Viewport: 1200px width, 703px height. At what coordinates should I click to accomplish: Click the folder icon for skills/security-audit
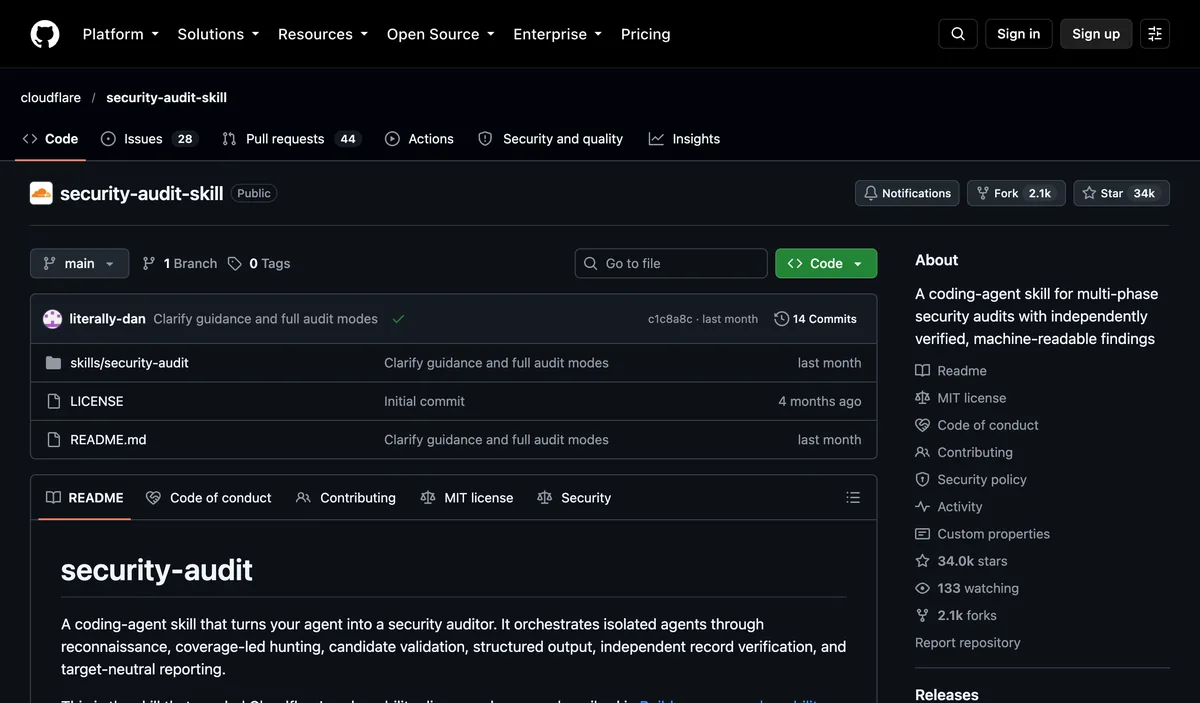[54, 363]
